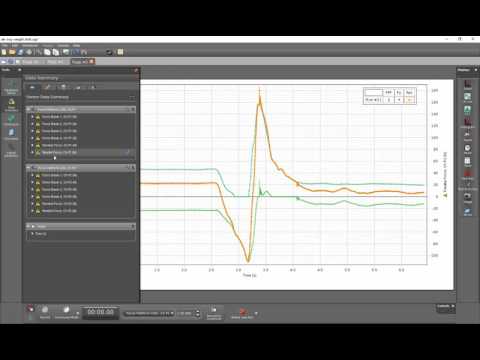Open the Workbook menu
The width and height of the screenshot is (480, 360).
coord(30,45)
